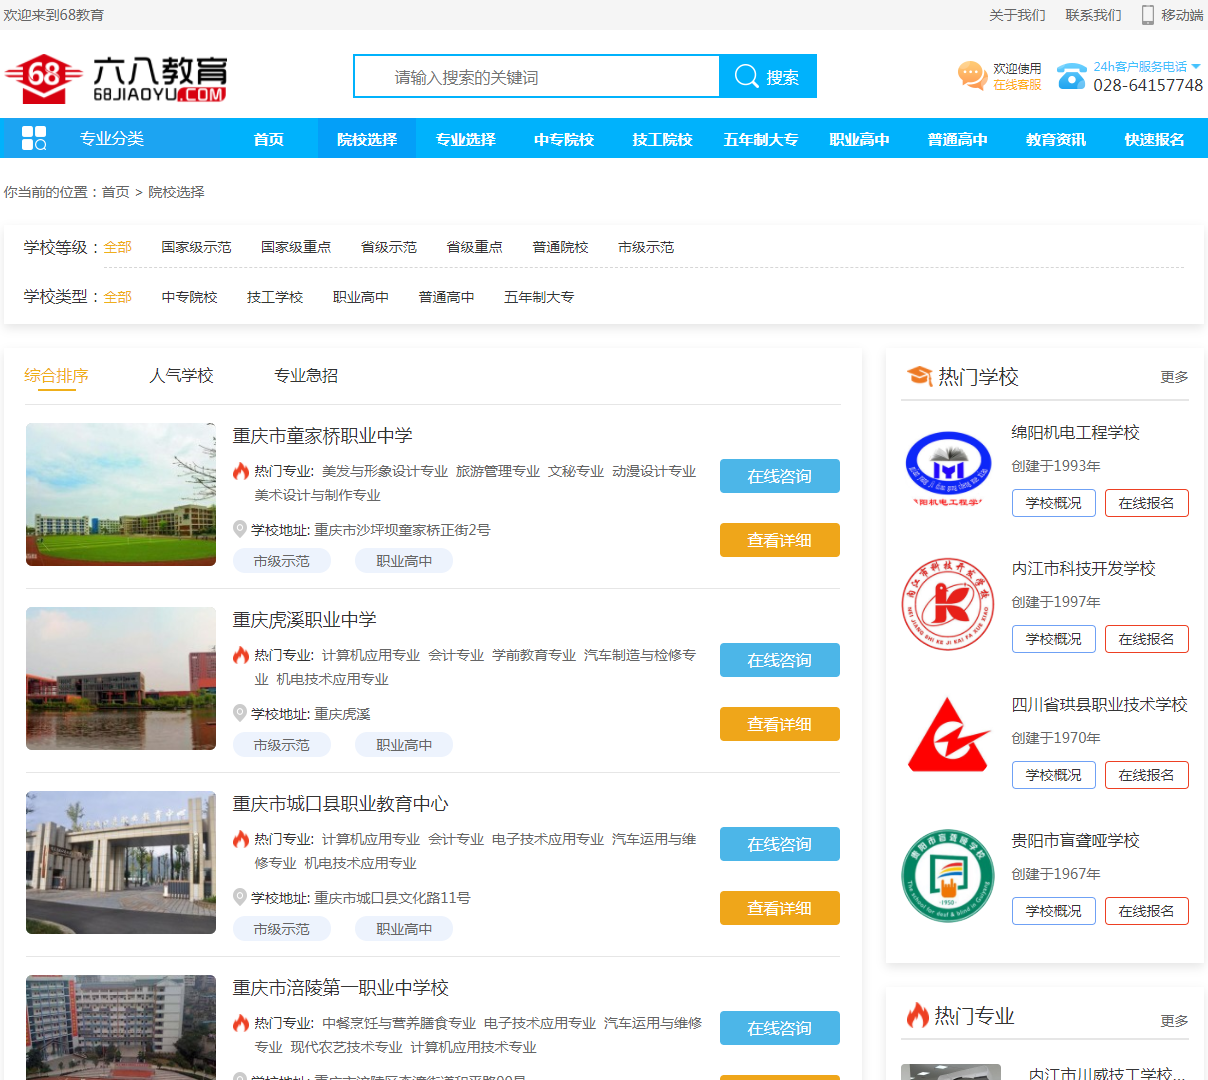Viewport: 1208px width, 1080px height.
Task: Click 在线咨询 for 重庆虎溪职业中学
Action: tap(780, 660)
